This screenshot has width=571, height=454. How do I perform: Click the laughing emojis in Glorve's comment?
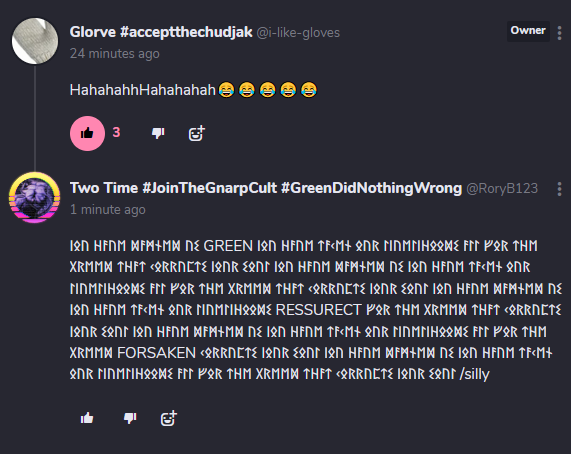click(x=268, y=90)
